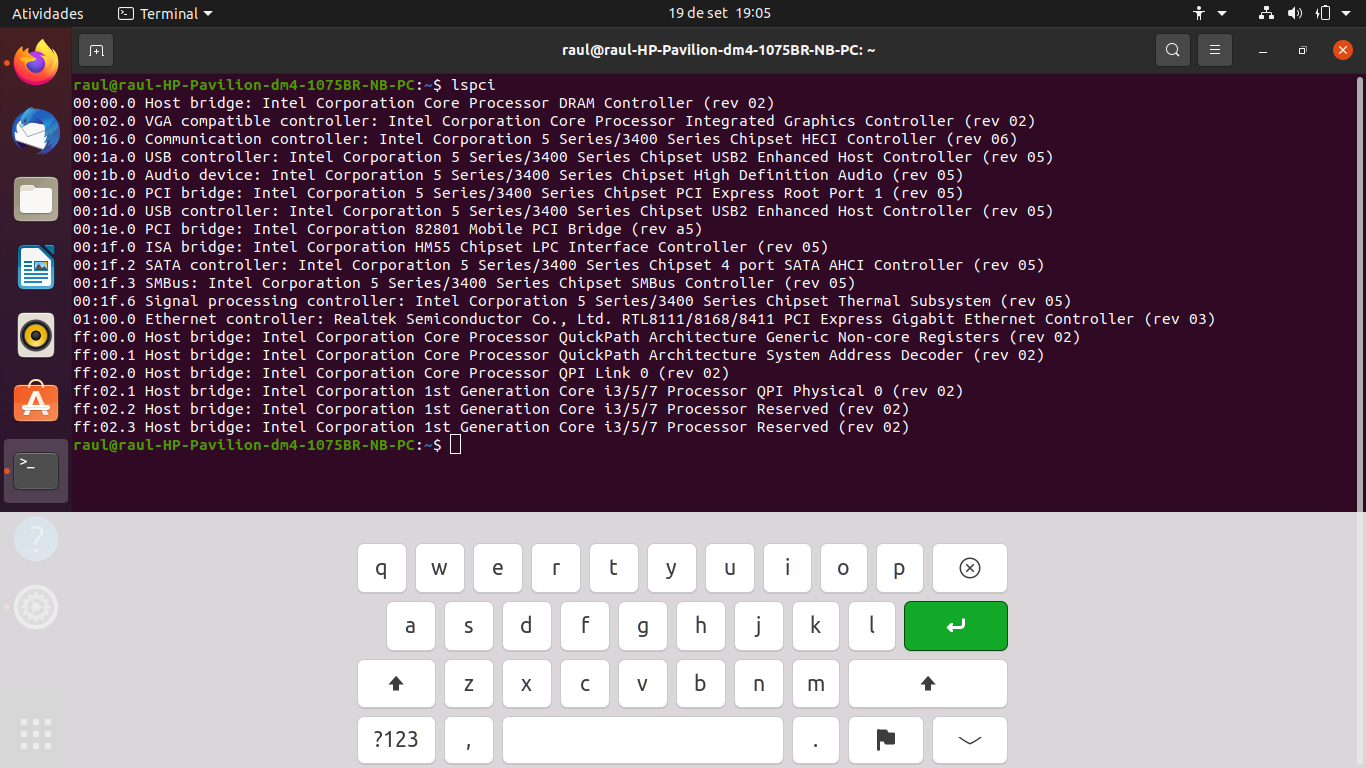Tap the q key

coord(381,568)
